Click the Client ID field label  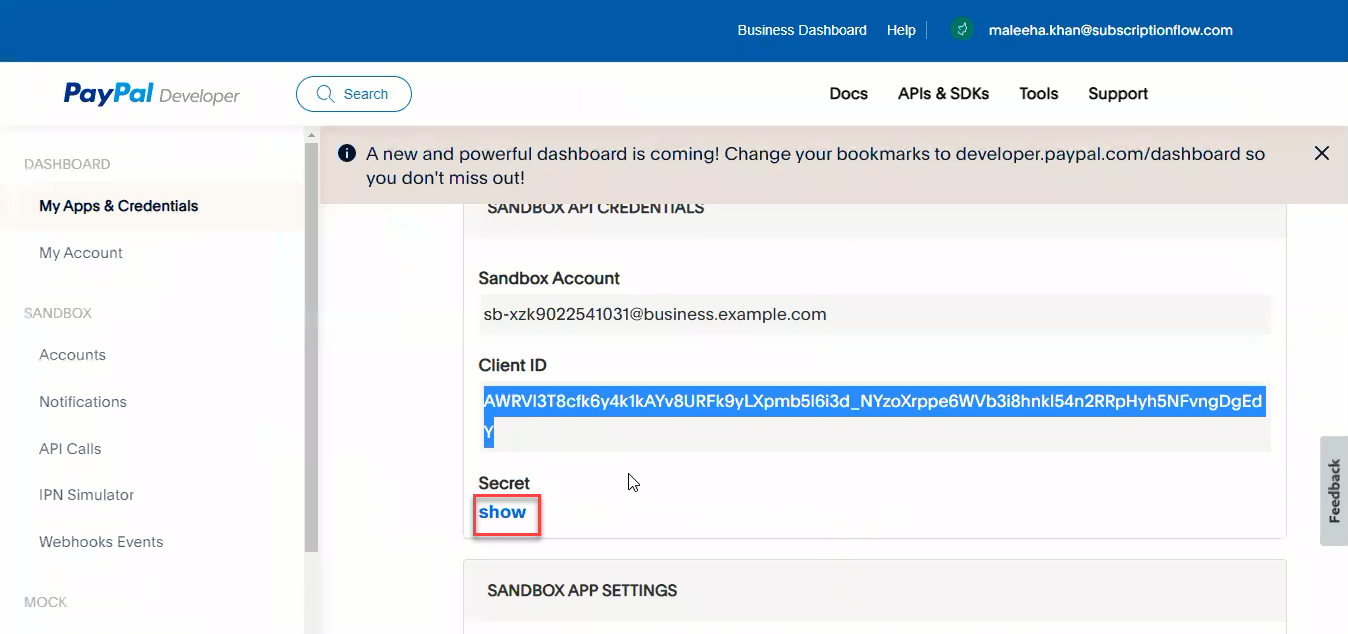(x=512, y=365)
